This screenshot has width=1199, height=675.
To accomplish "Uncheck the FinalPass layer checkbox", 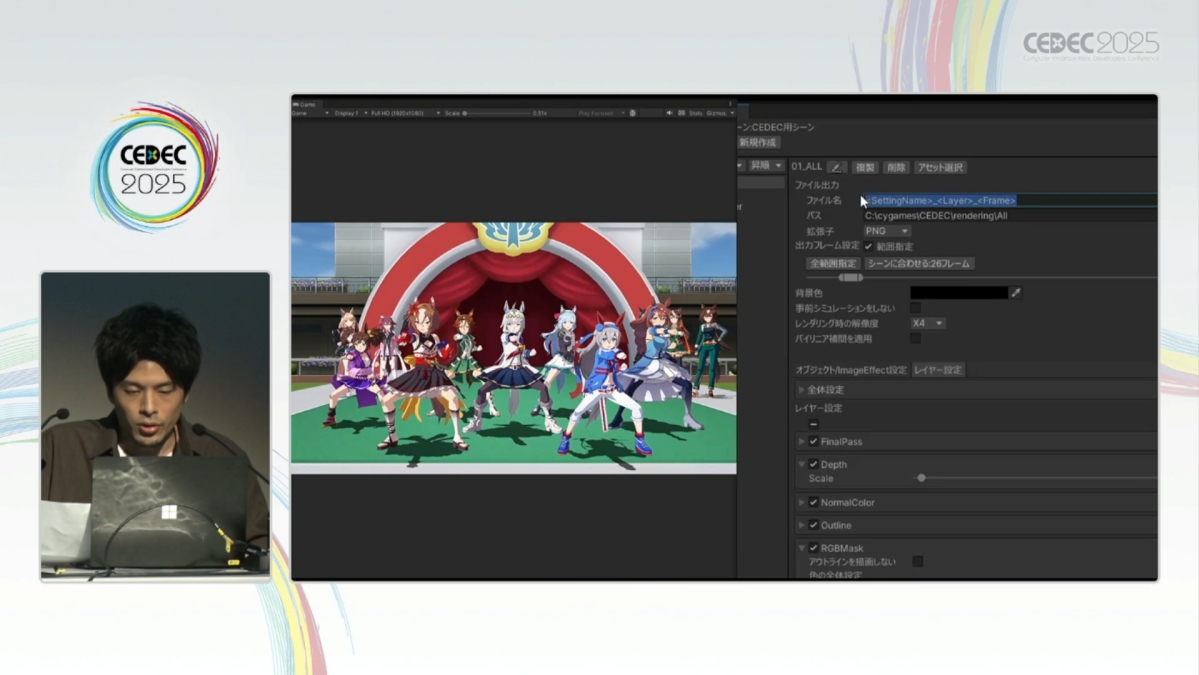I will [814, 442].
